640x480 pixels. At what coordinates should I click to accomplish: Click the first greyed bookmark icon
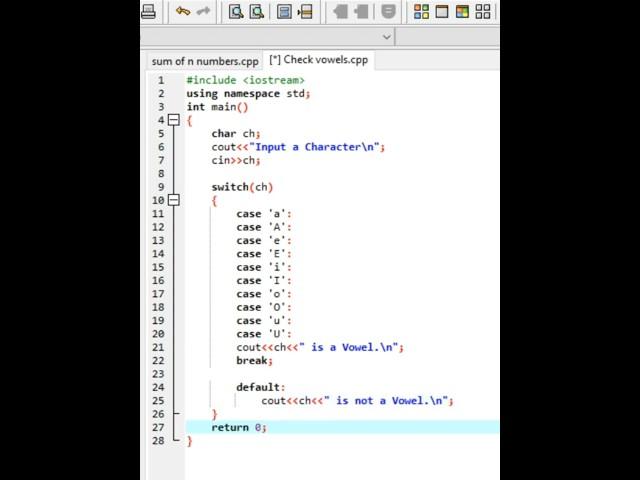tap(340, 11)
